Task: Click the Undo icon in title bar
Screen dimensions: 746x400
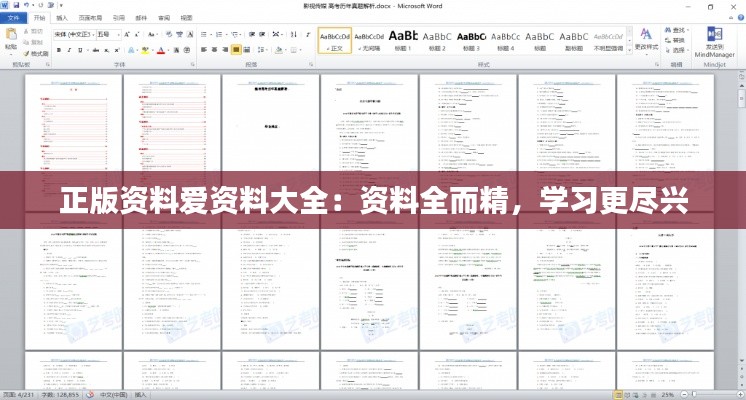Action: click(x=27, y=6)
